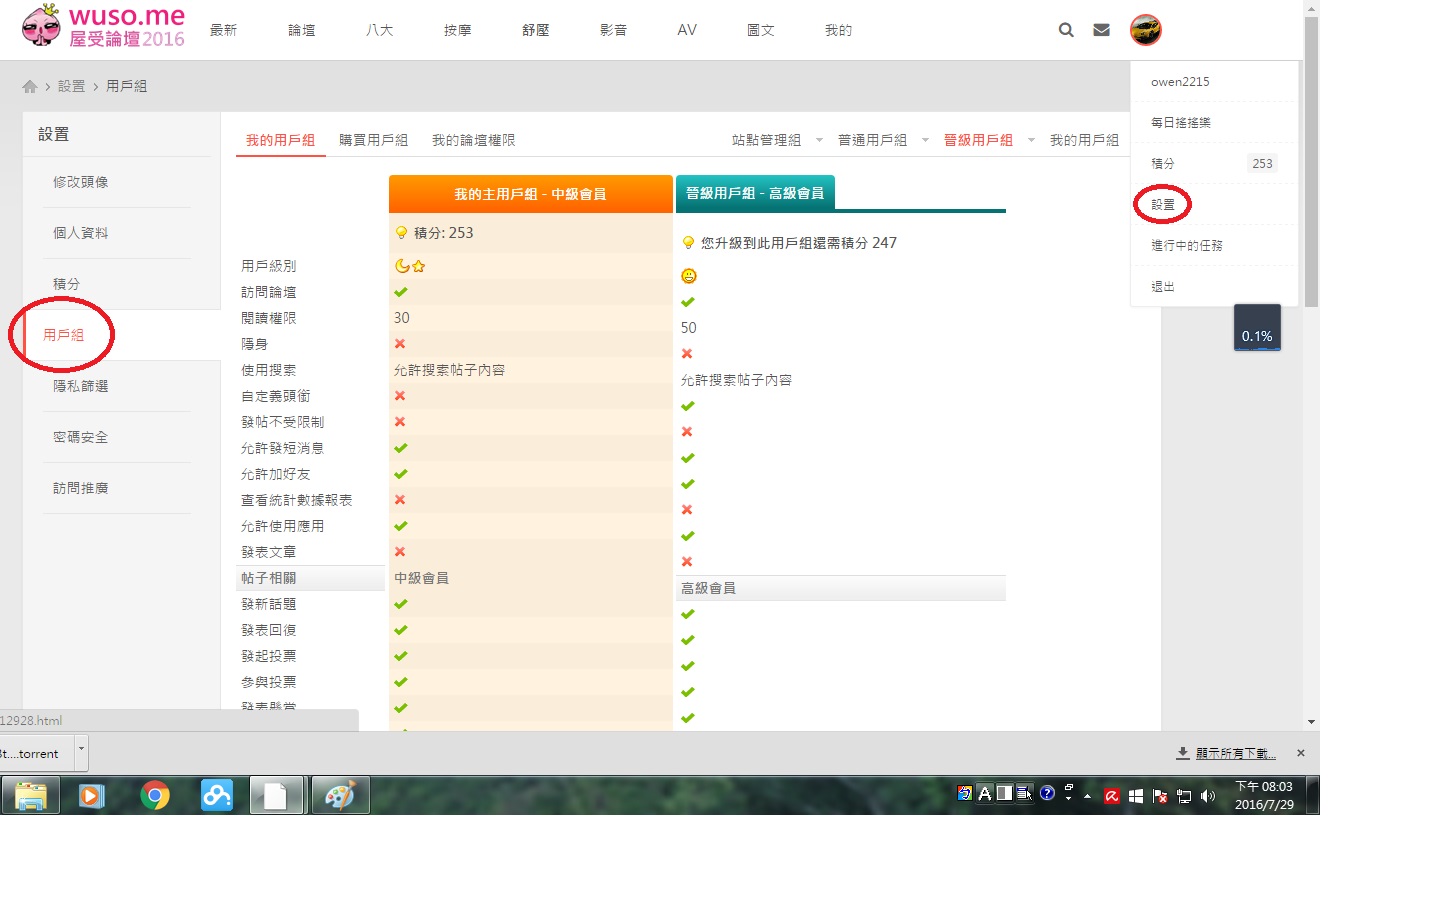Switch to the 購買用戶組 tab

(373, 141)
